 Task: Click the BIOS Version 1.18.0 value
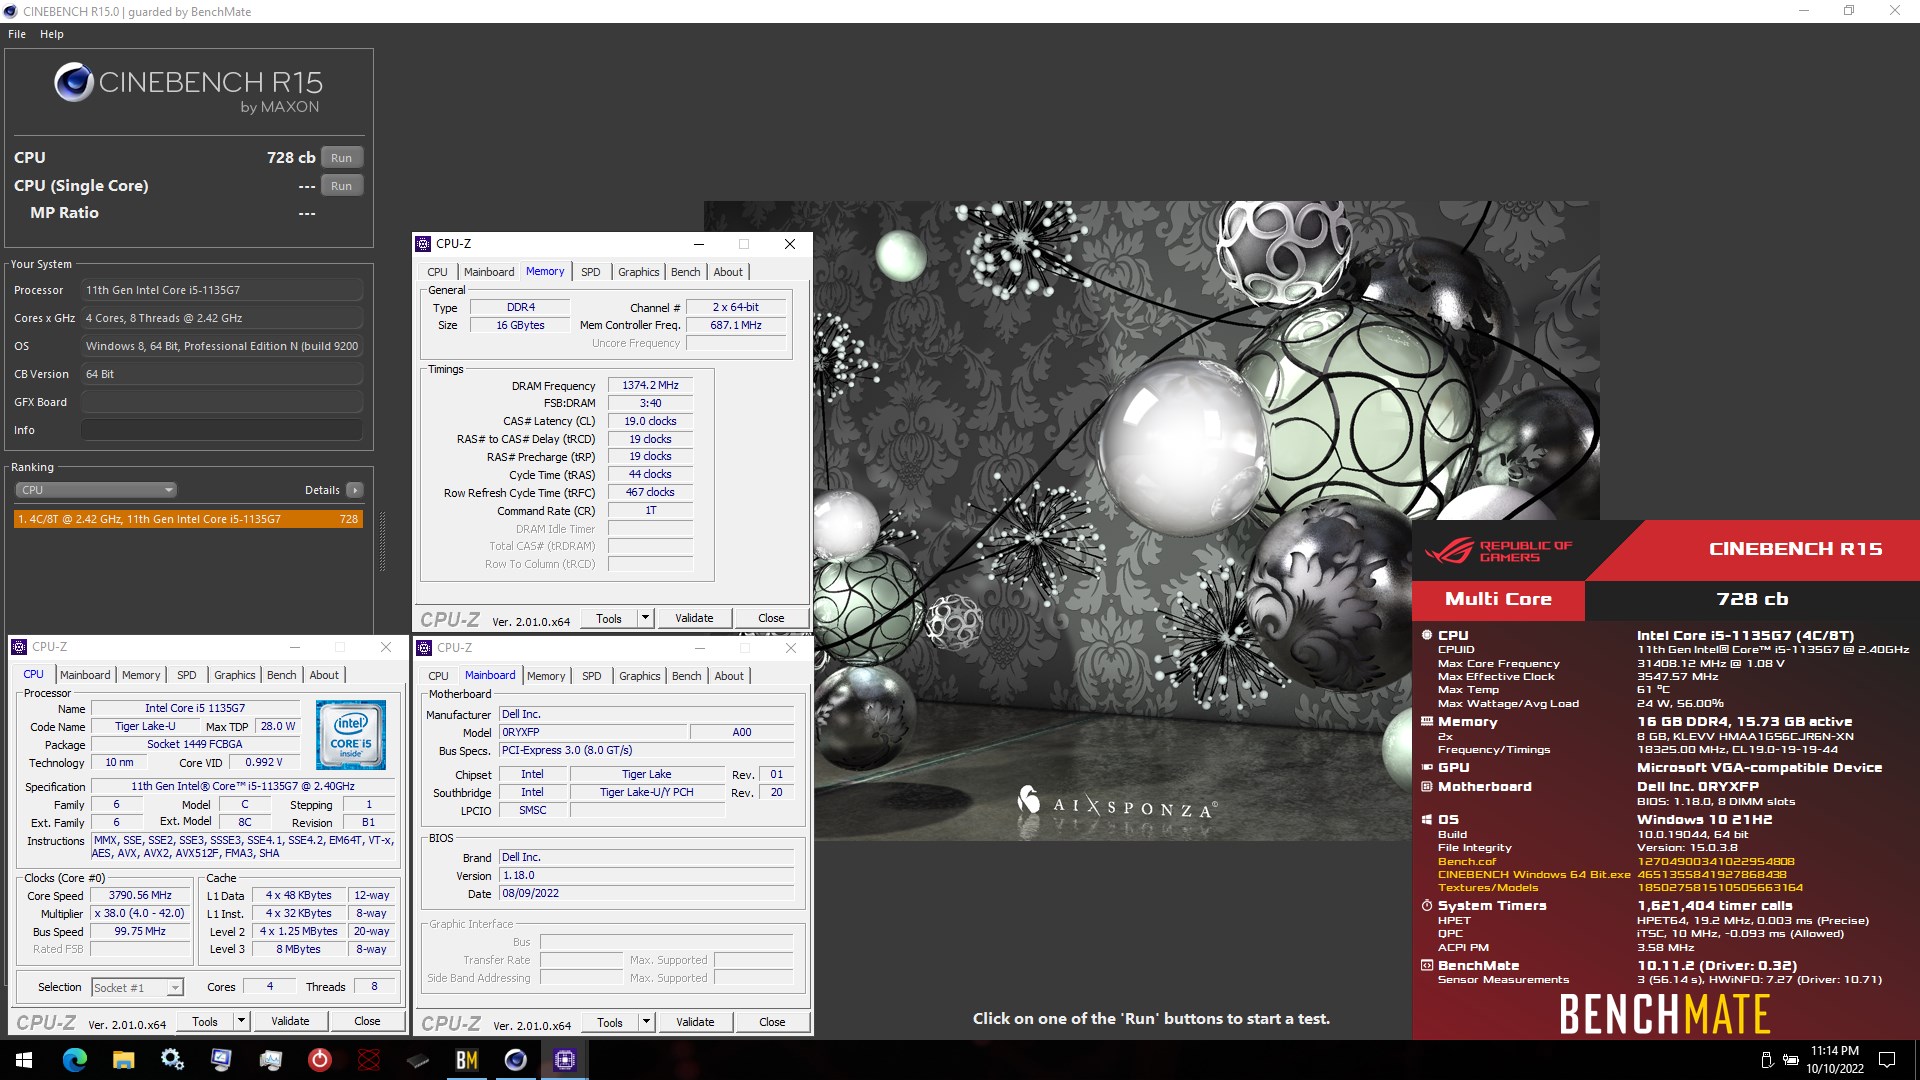647,875
